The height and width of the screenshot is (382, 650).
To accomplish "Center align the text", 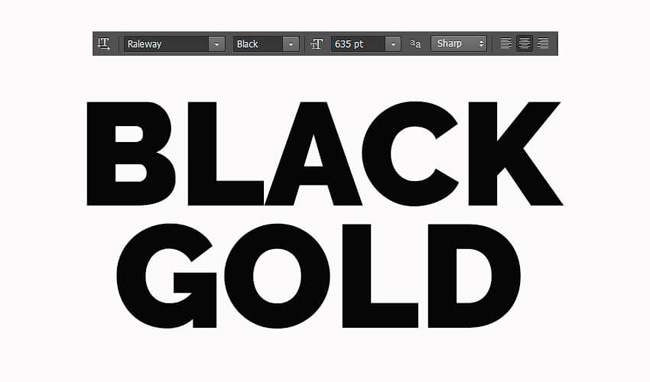I will [x=524, y=43].
